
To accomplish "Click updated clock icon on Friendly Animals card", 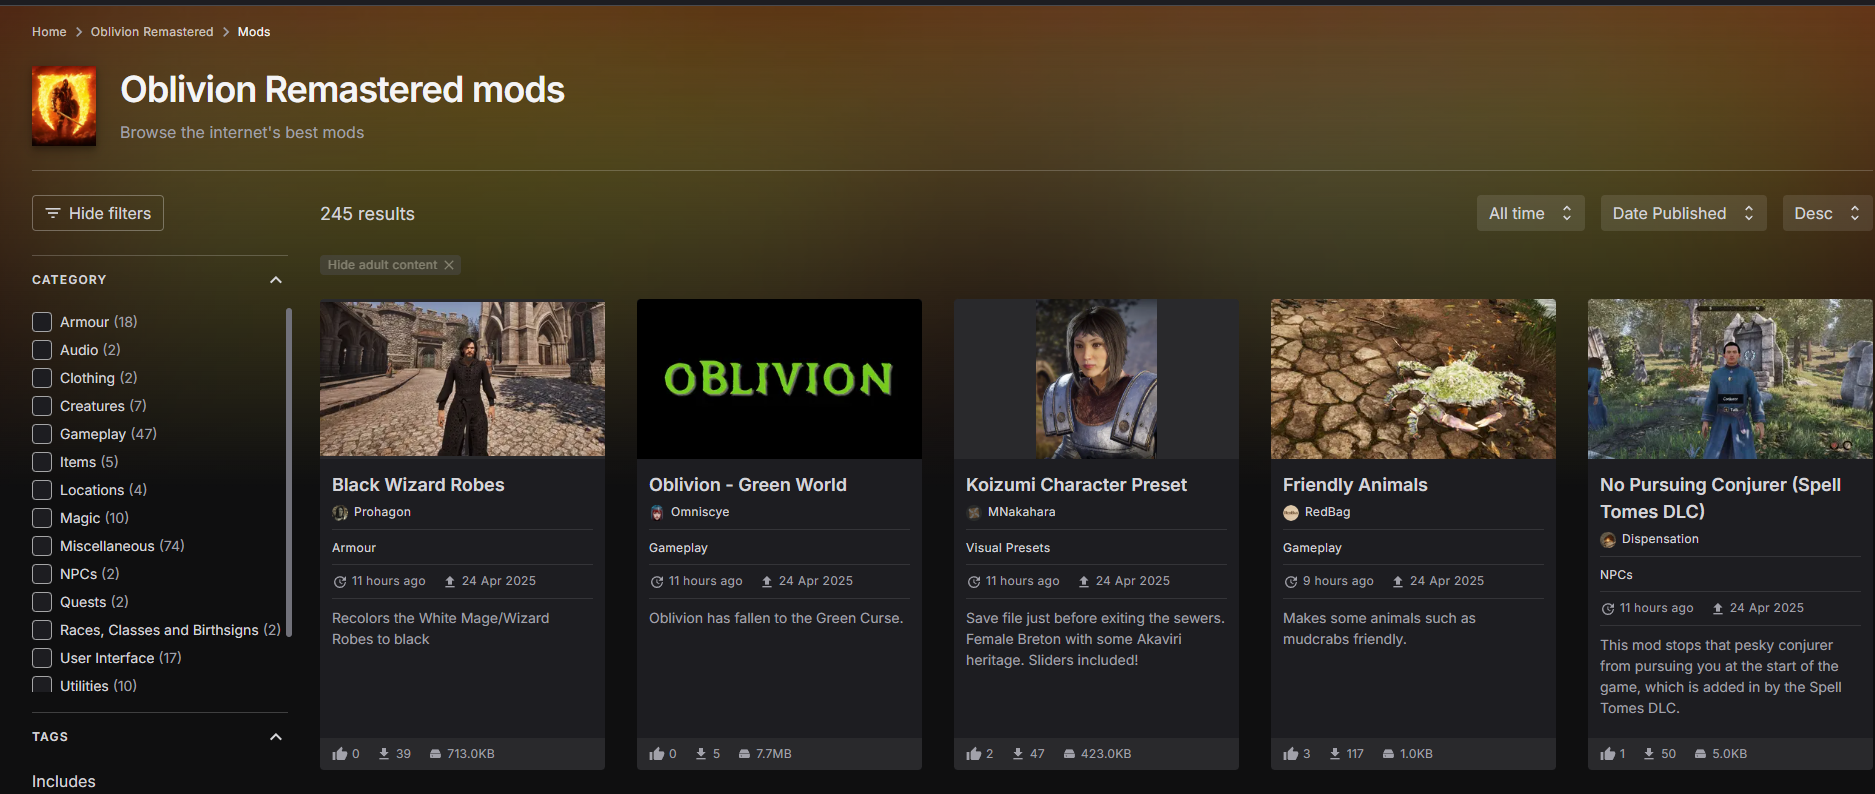I will point(1291,581).
